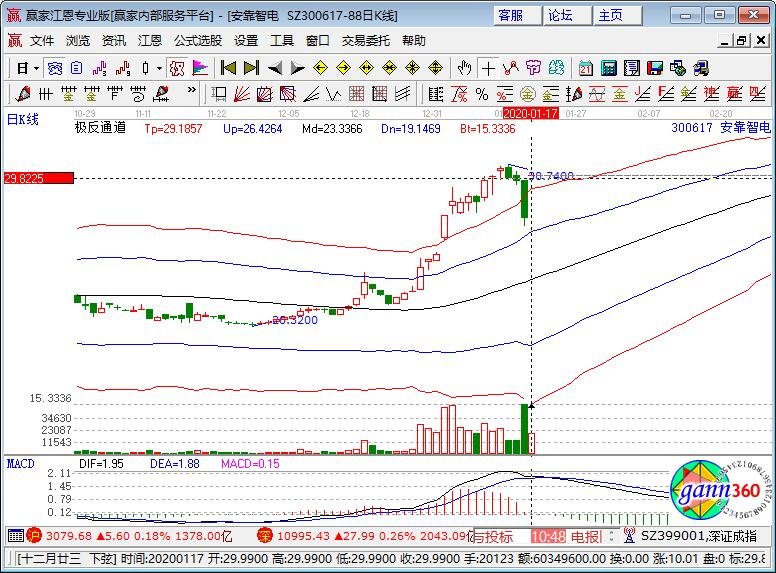Open the 日 period dropdown arrow

click(x=37, y=68)
